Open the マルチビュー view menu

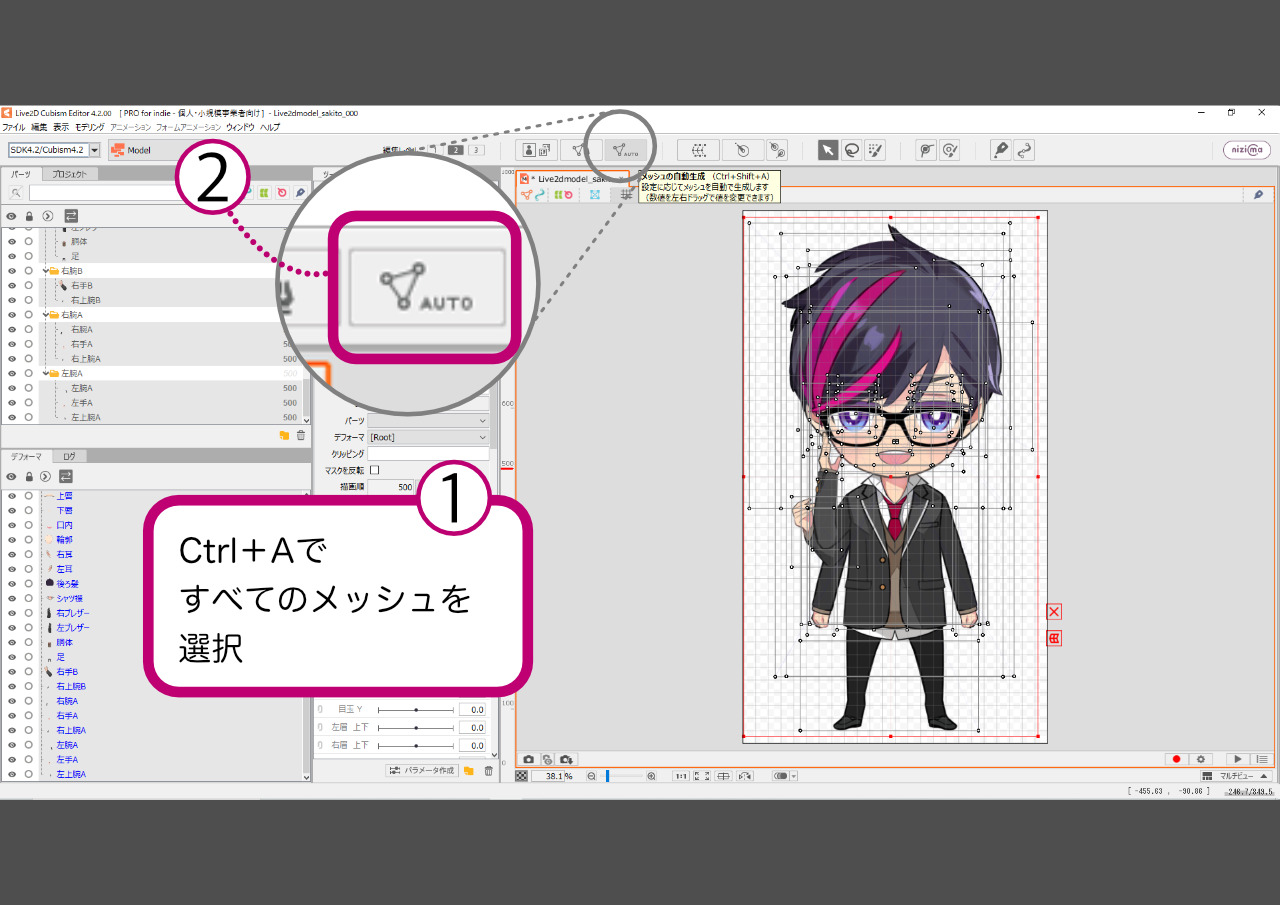tap(1237, 776)
